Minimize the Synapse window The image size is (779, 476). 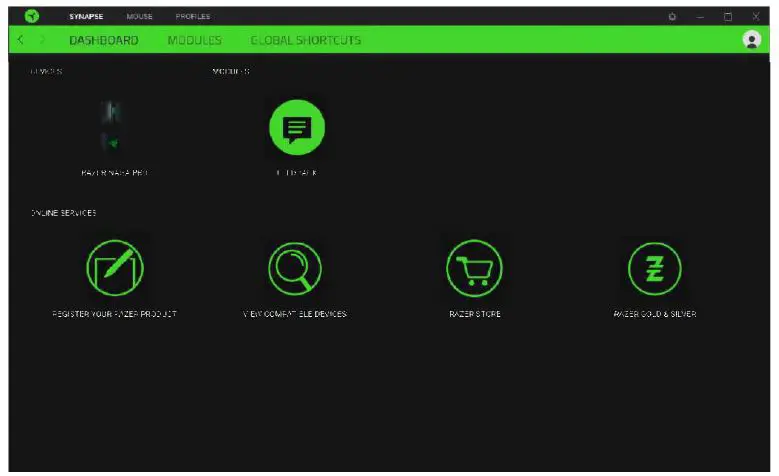700,16
